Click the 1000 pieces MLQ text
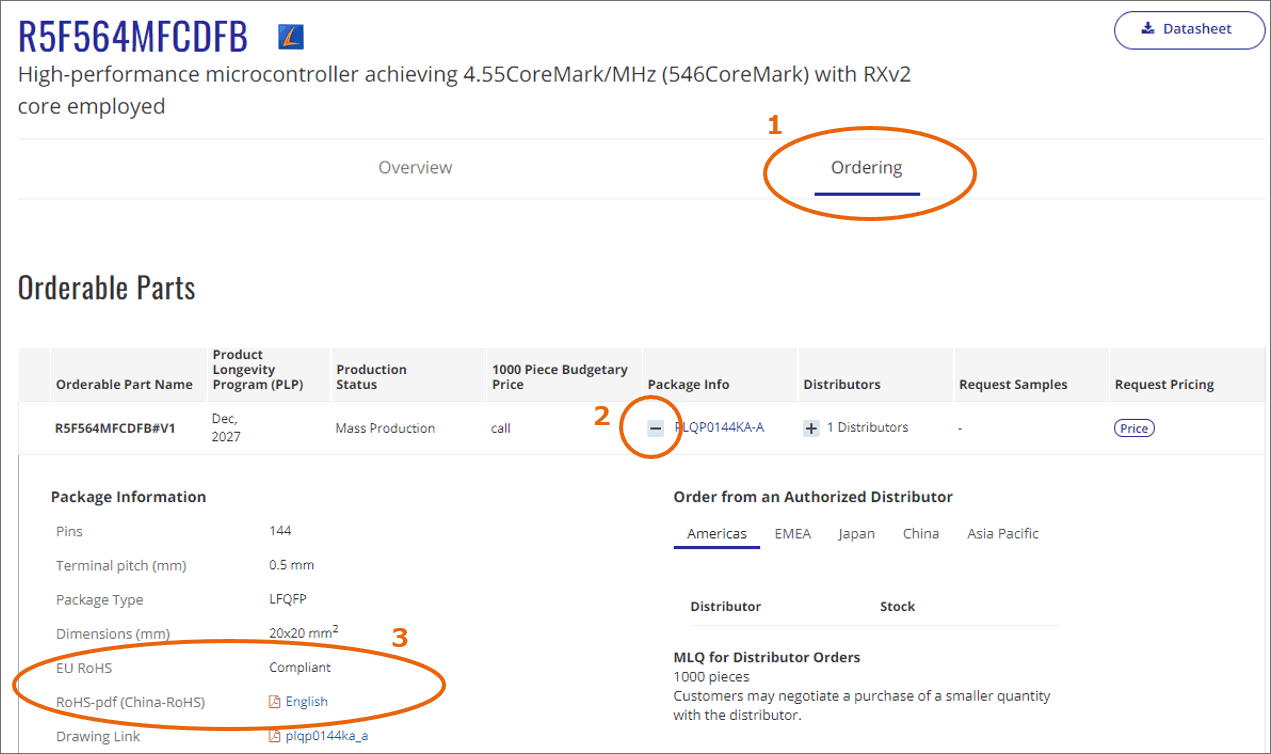Viewport: 1271px width, 754px height. (x=711, y=677)
